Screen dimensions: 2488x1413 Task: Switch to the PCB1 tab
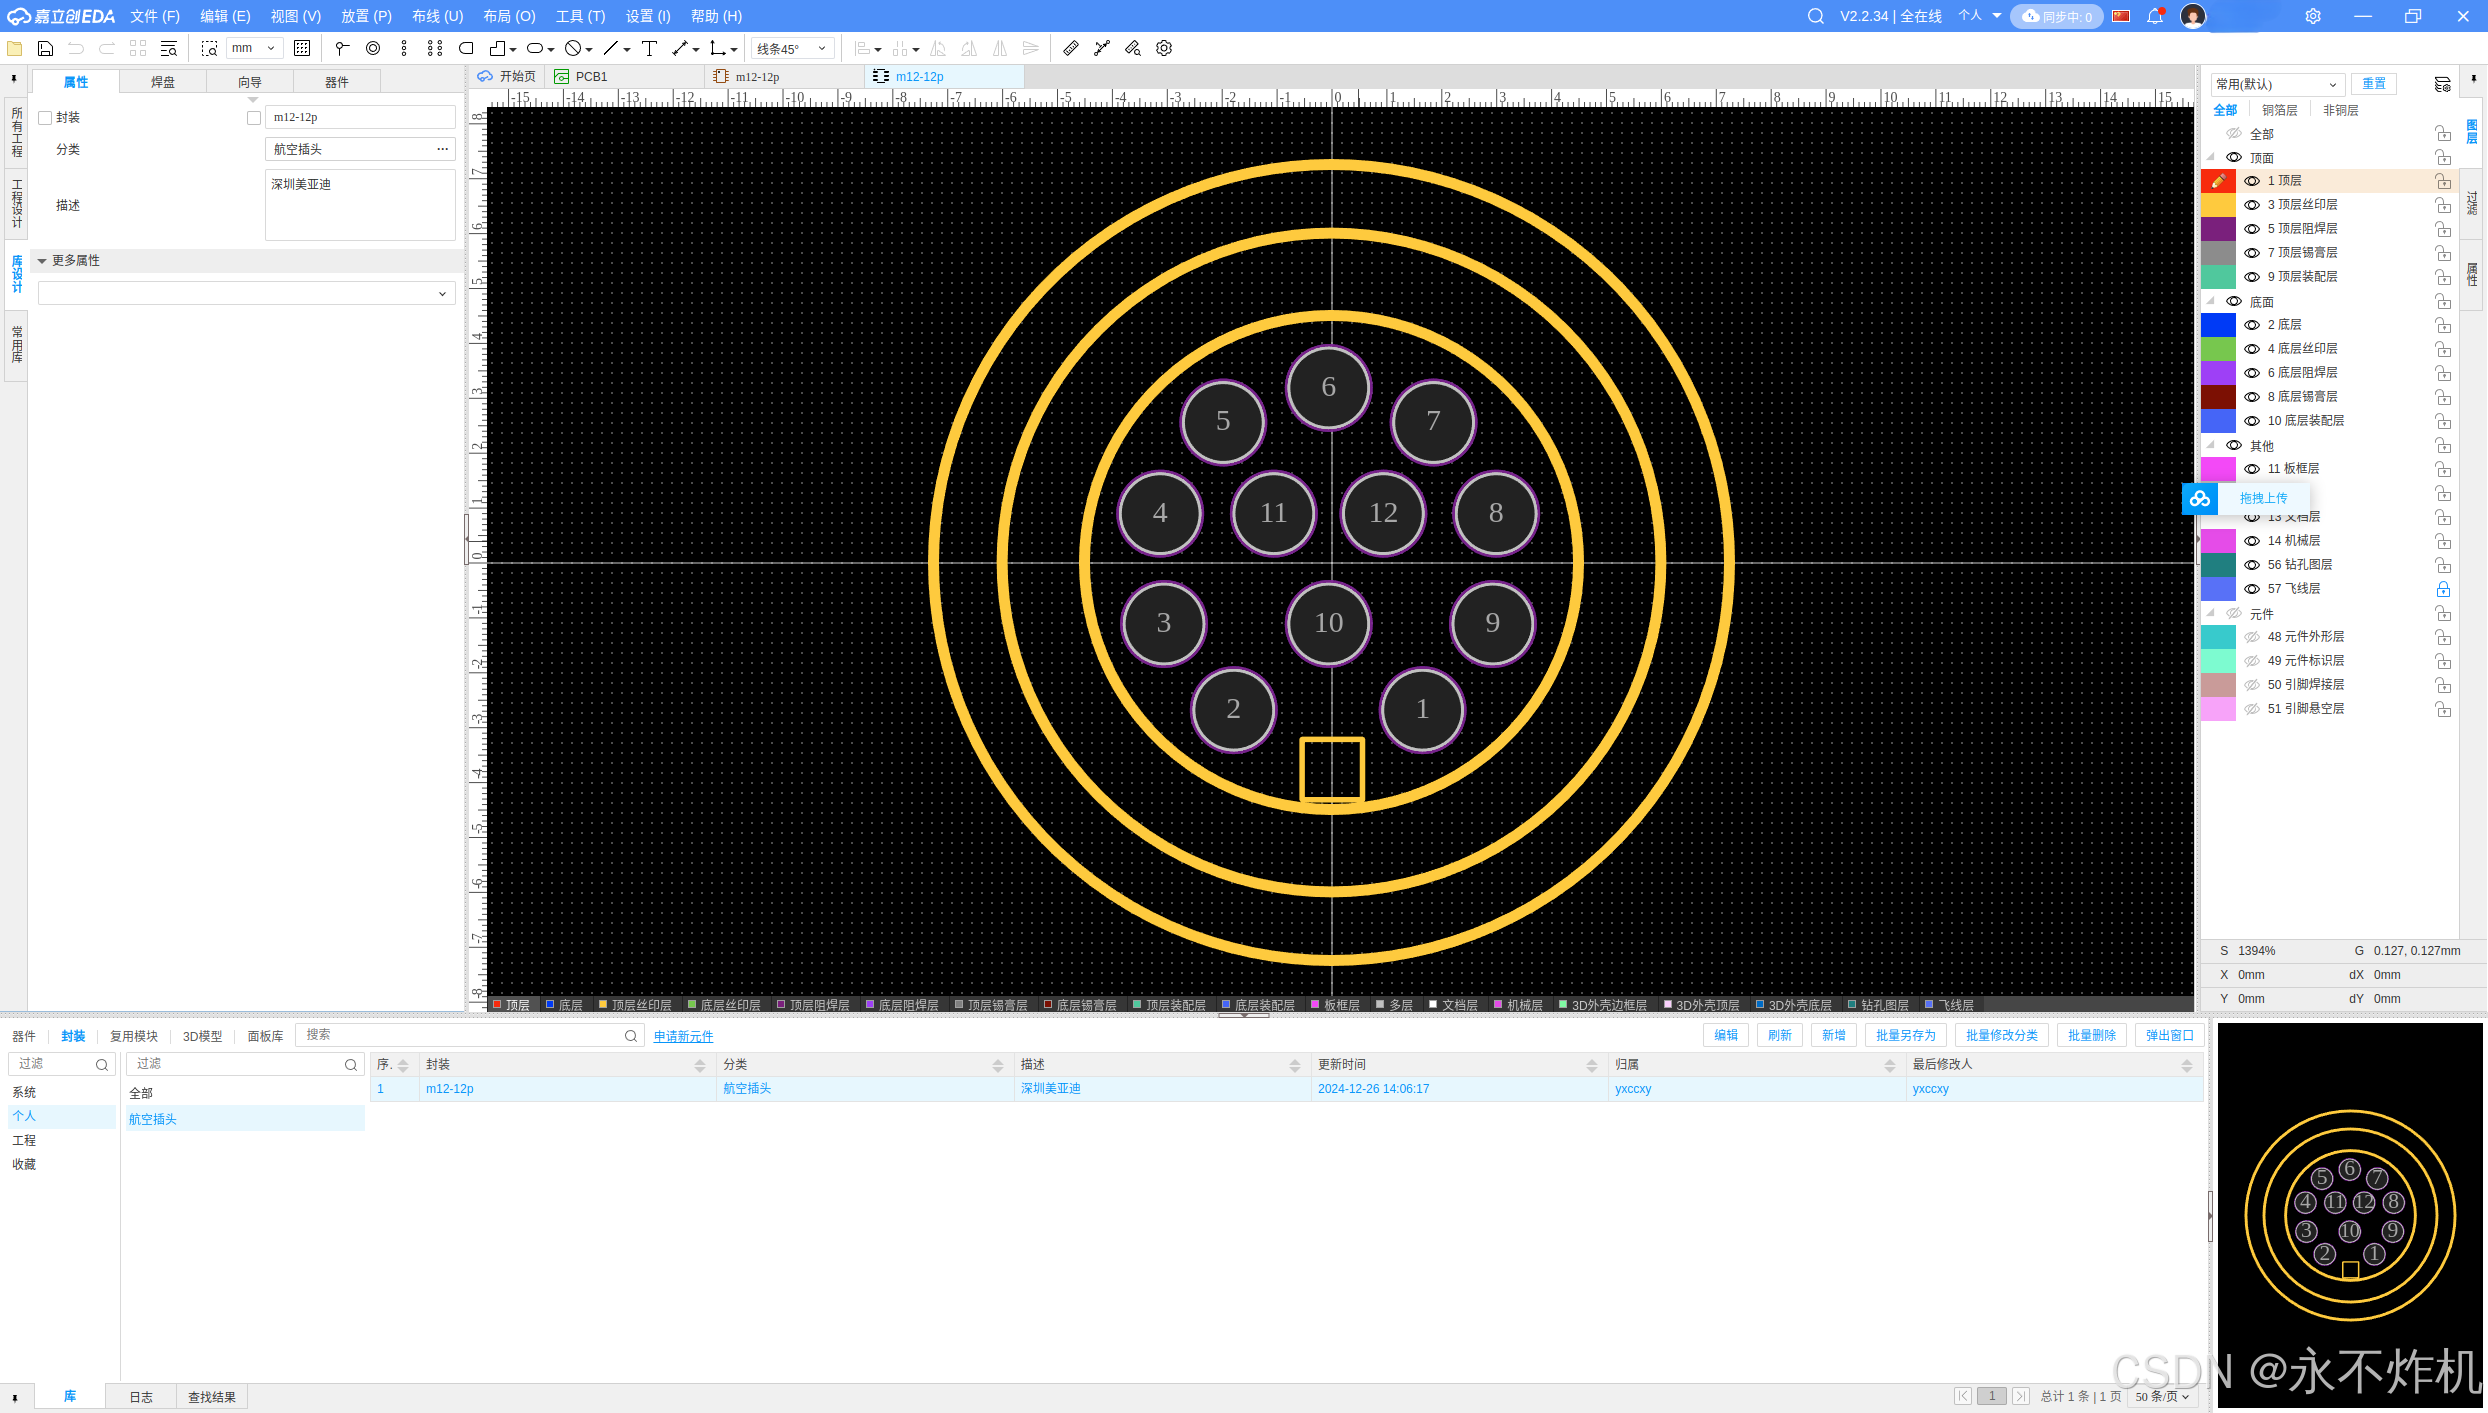pos(590,76)
